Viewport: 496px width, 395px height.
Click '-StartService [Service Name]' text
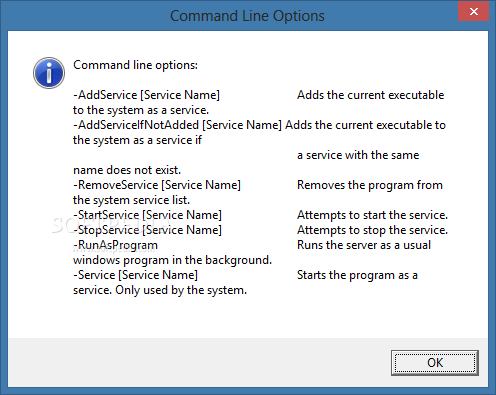point(147,215)
